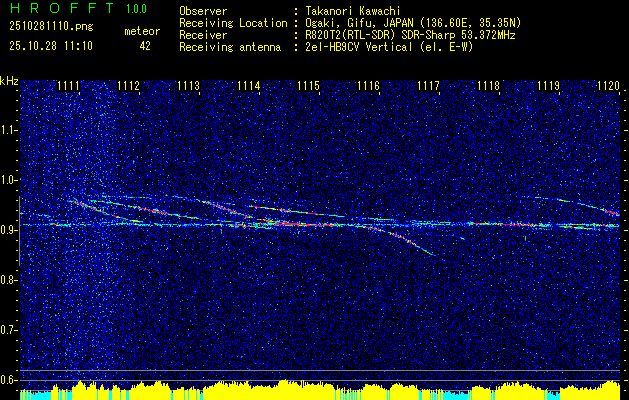The width and height of the screenshot is (629, 400).
Task: Click the 1113 time marker
Action: tap(189, 86)
